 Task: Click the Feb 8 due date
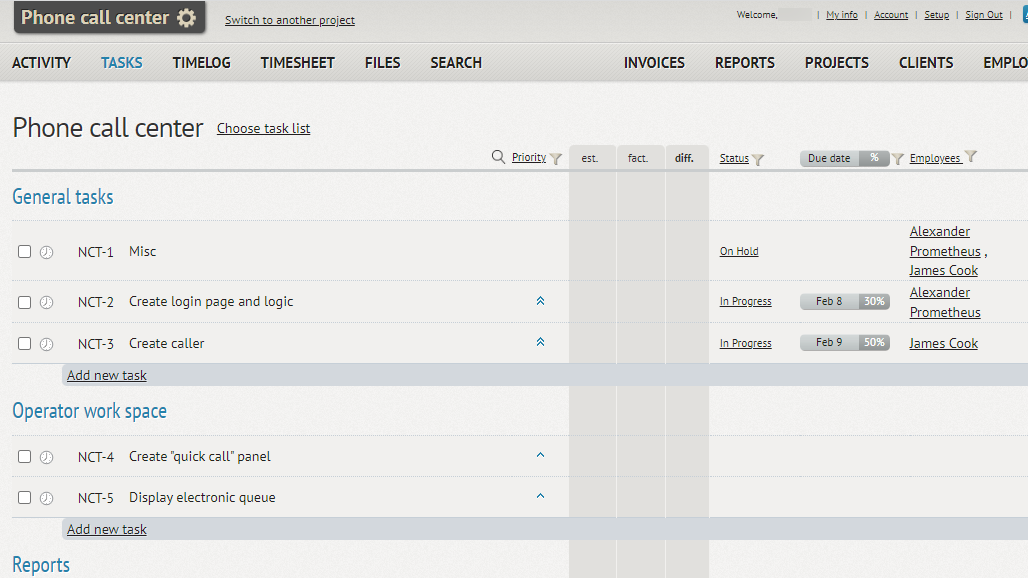[x=829, y=301]
